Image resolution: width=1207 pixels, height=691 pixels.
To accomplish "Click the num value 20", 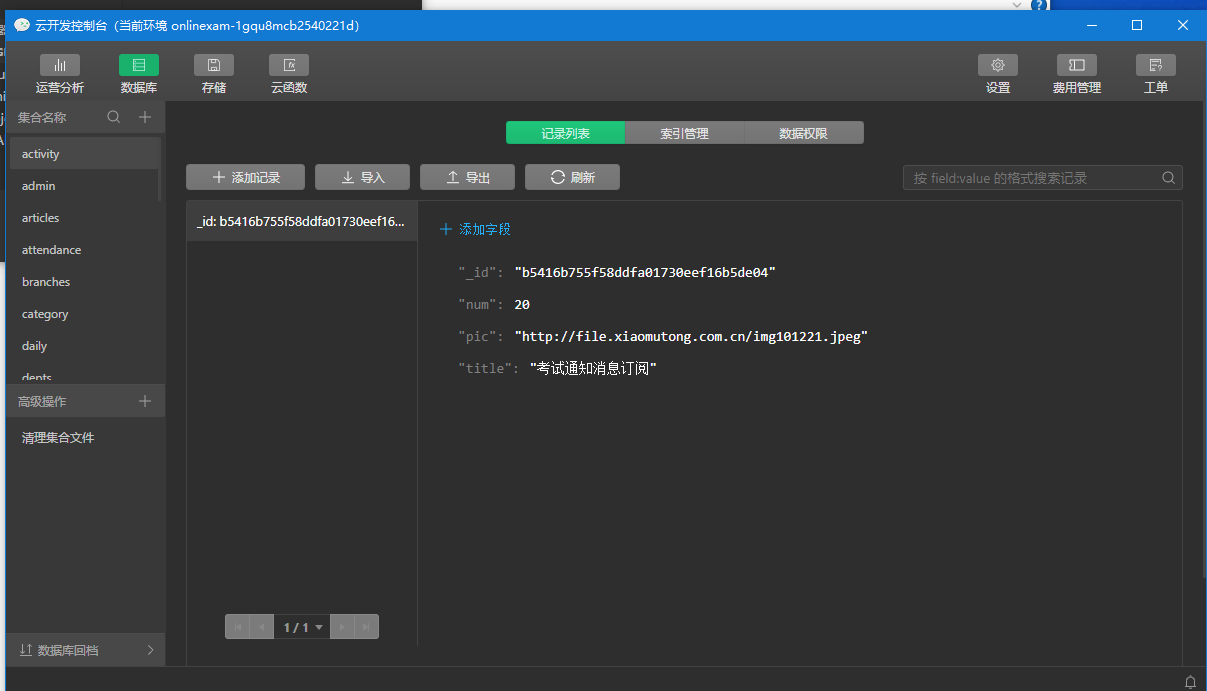I will pos(522,304).
